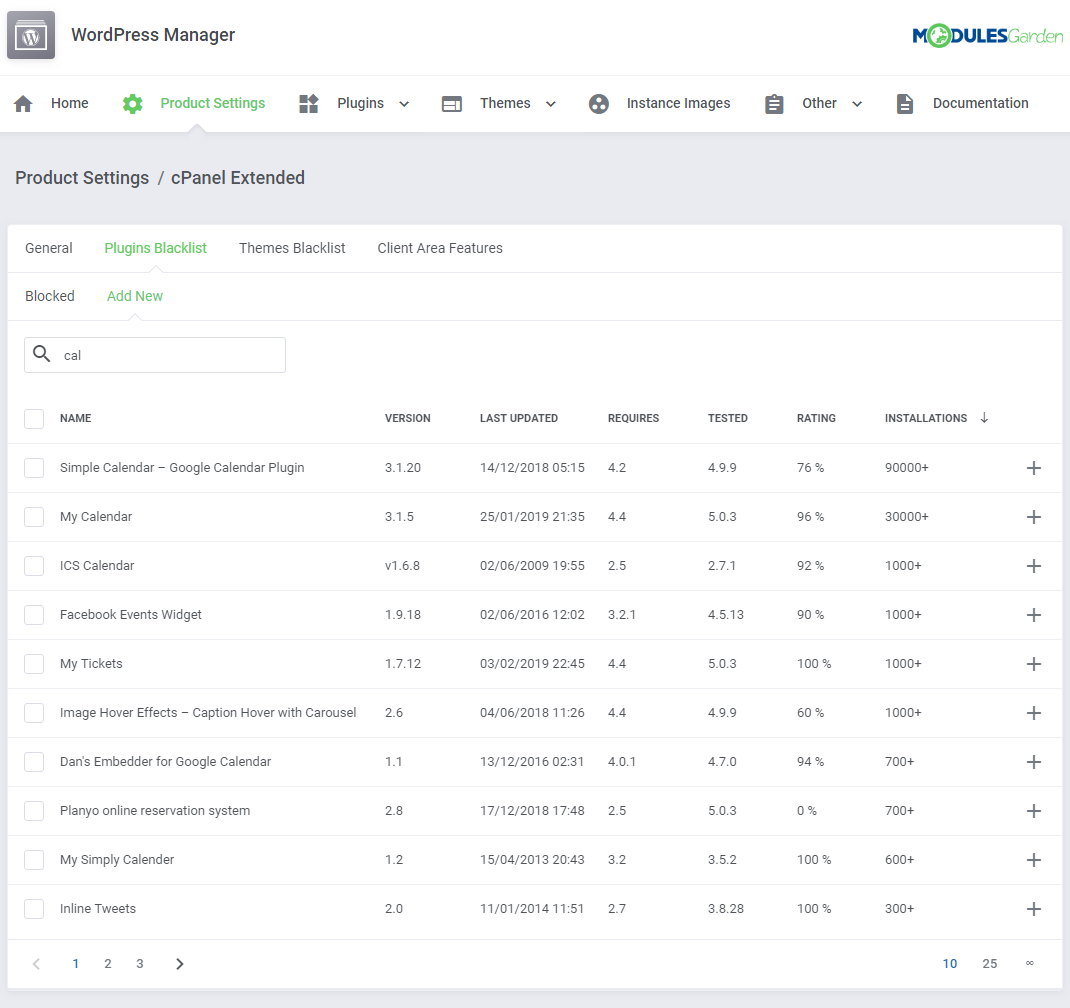This screenshot has width=1070, height=1008.
Task: Check the Planyo online reservation checkbox
Action: pyautogui.click(x=34, y=811)
